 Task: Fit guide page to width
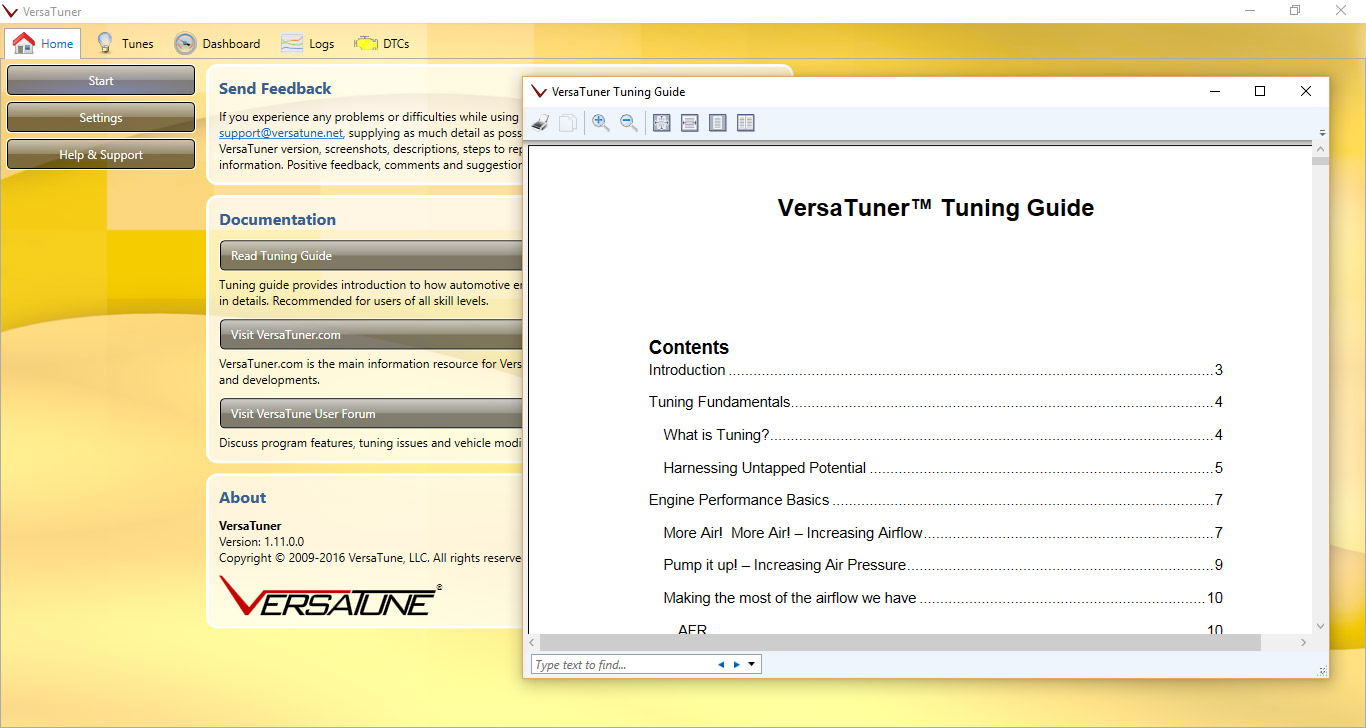(x=689, y=123)
